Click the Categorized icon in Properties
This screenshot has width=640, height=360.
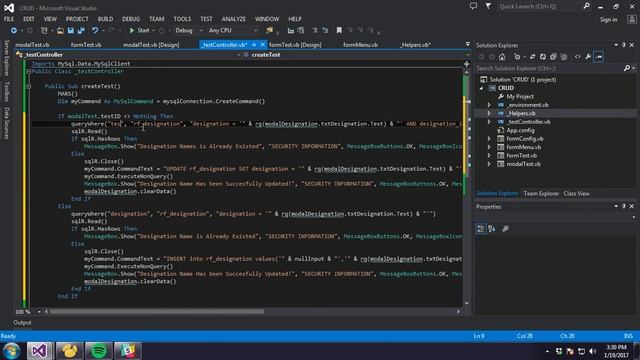[481, 229]
